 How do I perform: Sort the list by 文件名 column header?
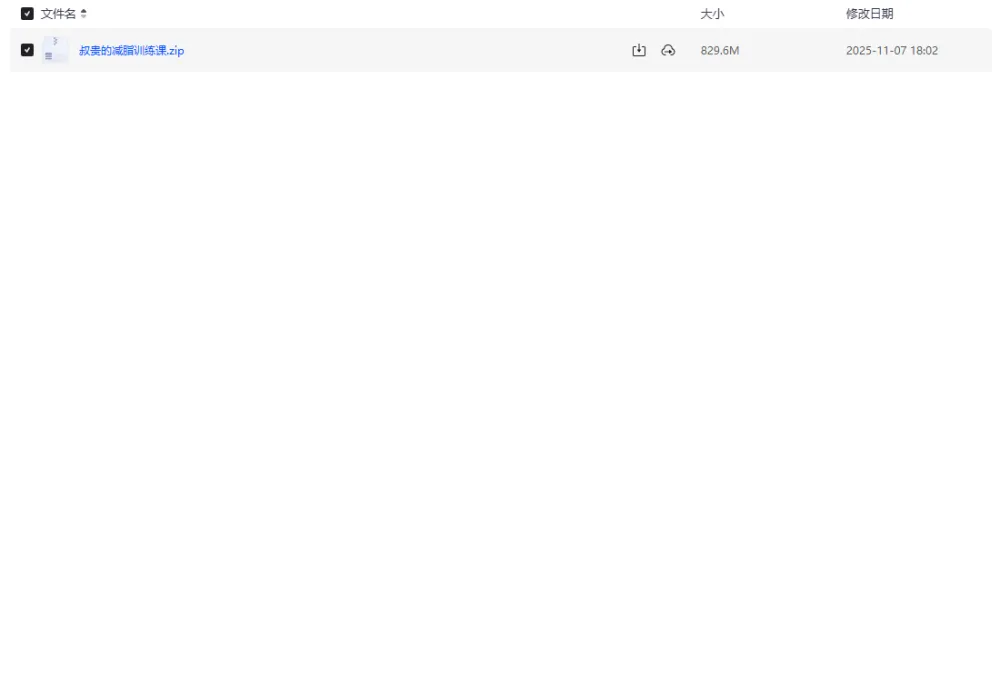tap(58, 14)
